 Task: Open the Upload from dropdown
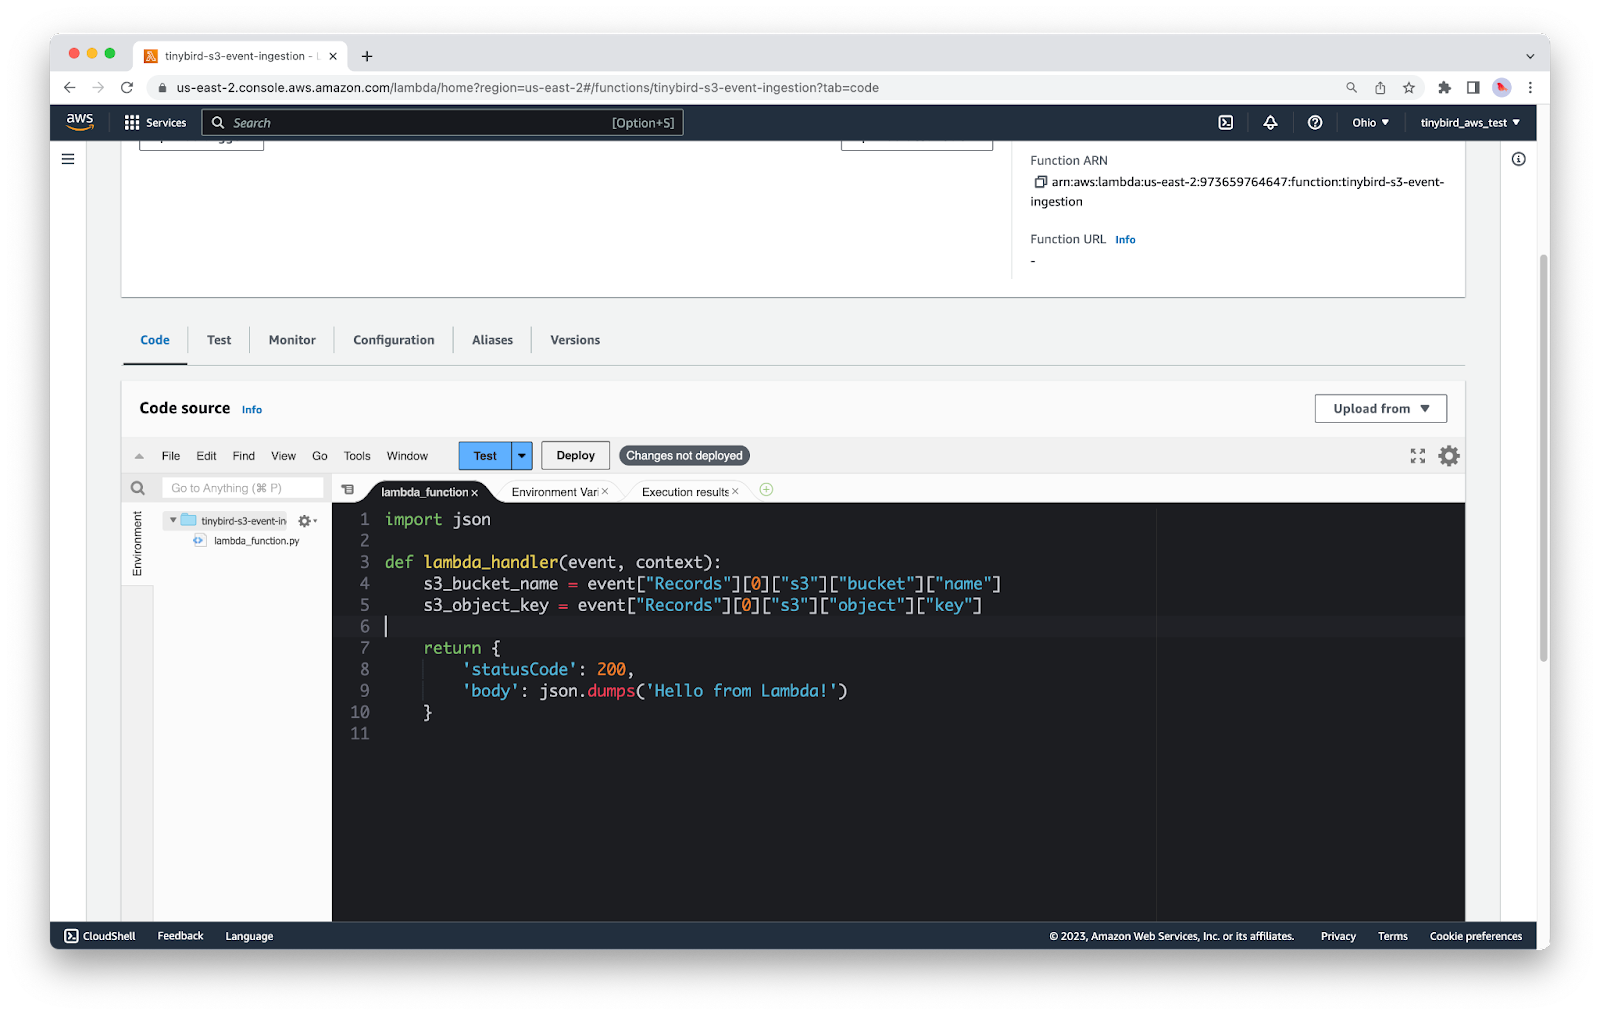click(1380, 409)
